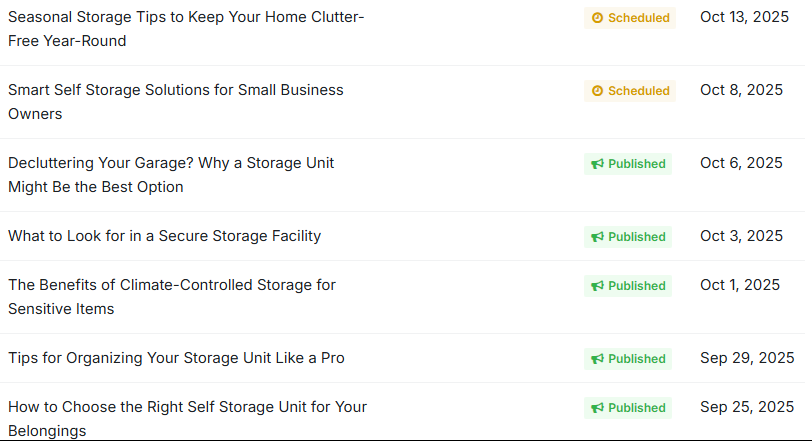This screenshot has width=812, height=441.
Task: Click megaphone icon on Sep 29 Published badge
Action: point(597,359)
